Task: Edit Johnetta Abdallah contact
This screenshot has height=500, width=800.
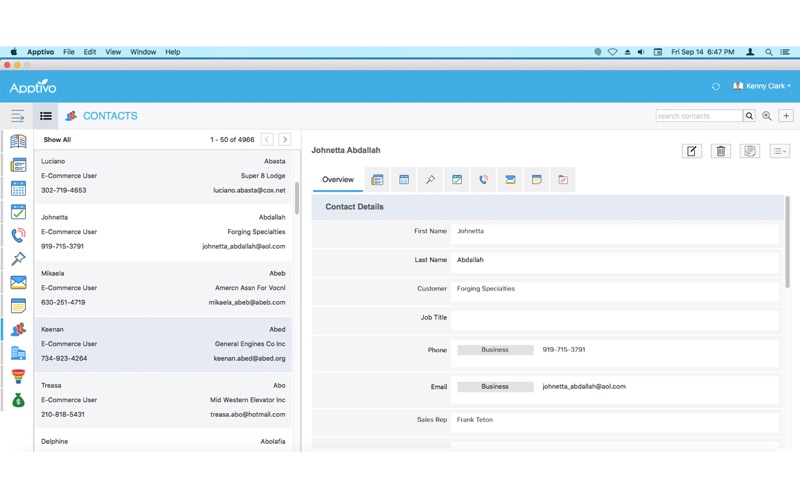Action: (692, 151)
